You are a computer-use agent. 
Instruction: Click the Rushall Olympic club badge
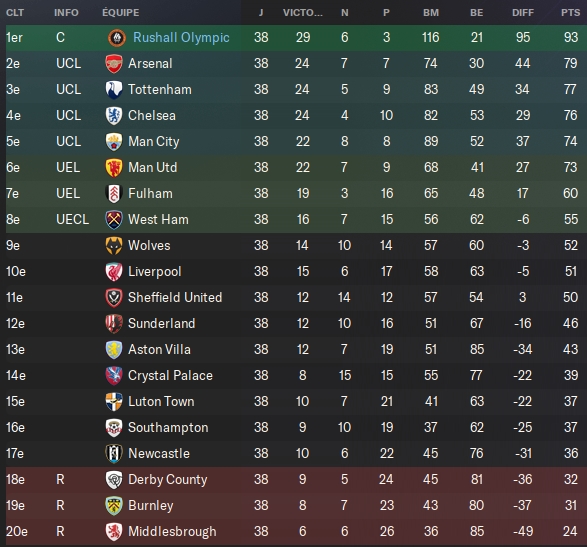click(116, 38)
